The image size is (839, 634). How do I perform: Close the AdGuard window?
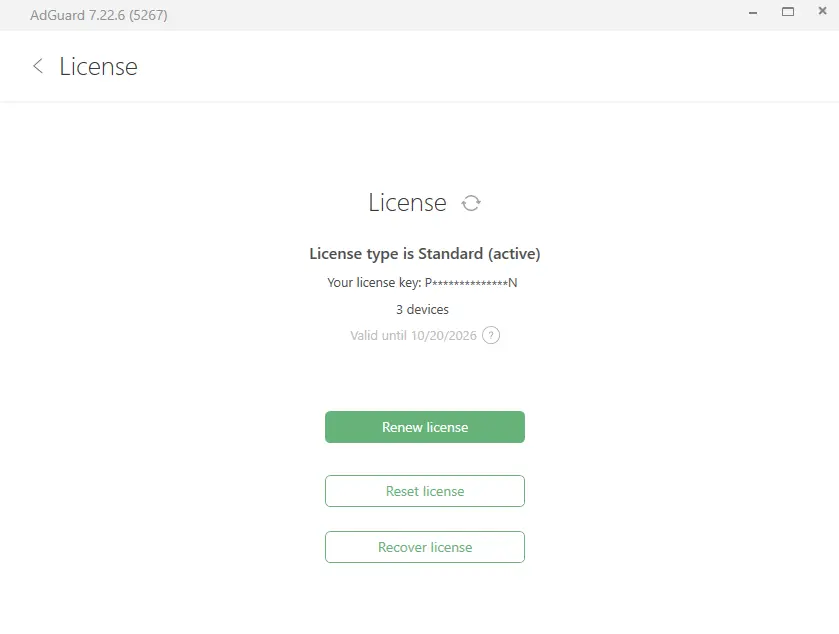(x=822, y=11)
